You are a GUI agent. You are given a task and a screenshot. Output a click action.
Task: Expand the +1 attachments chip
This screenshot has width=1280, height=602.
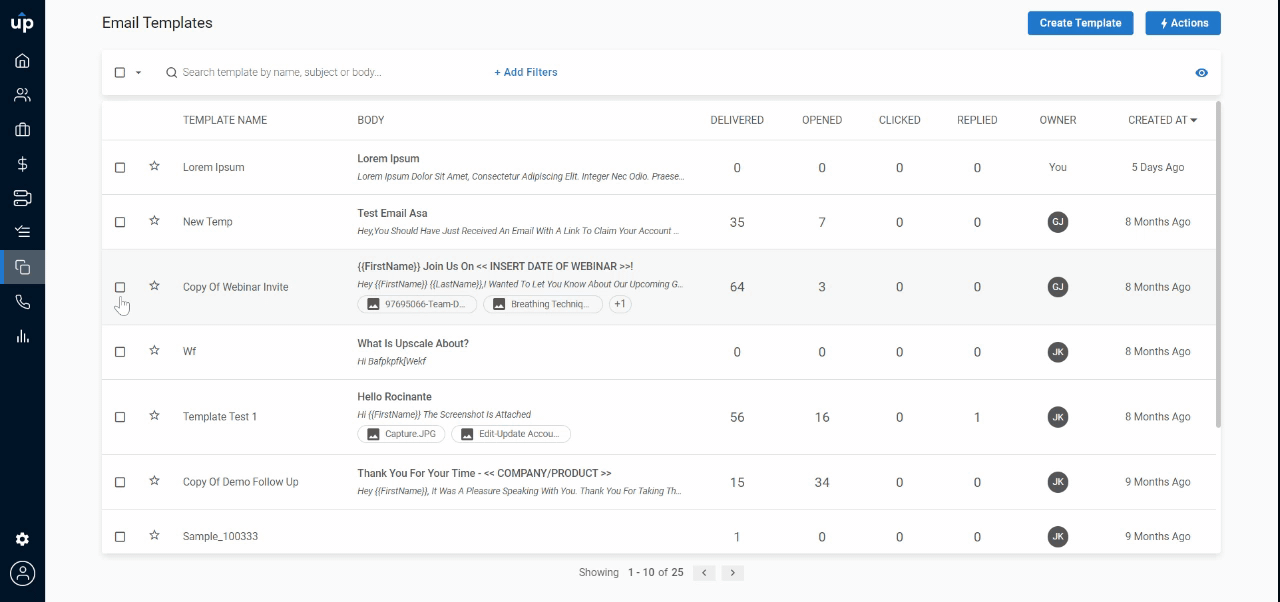[x=620, y=304]
